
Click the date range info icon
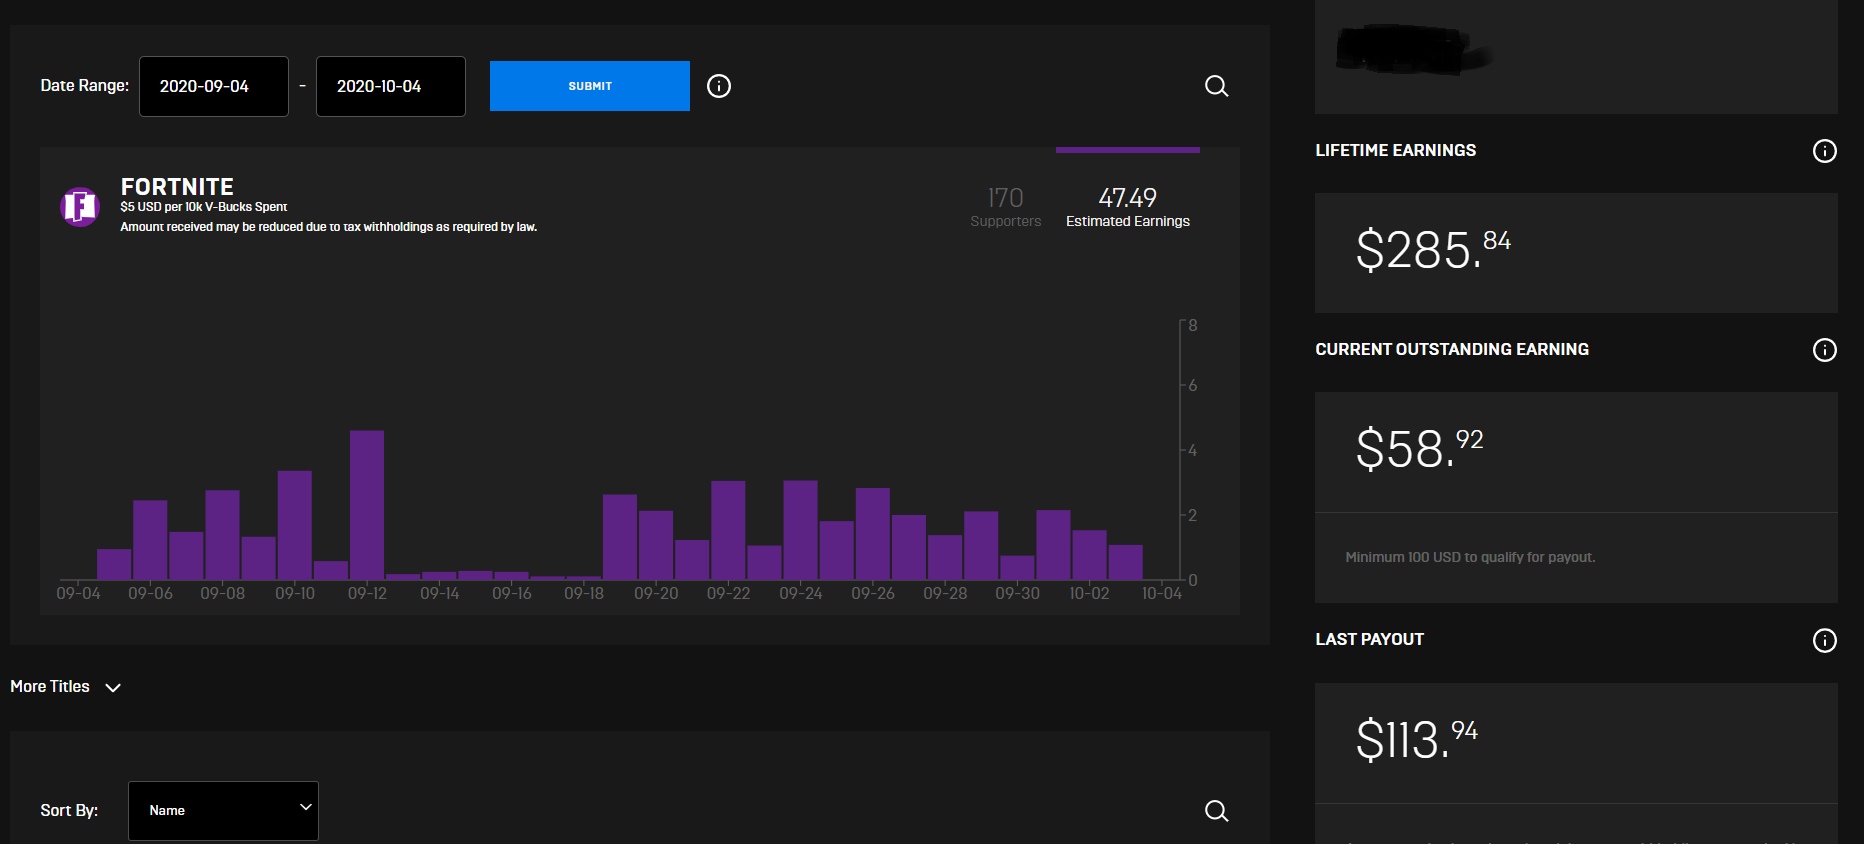click(x=719, y=86)
